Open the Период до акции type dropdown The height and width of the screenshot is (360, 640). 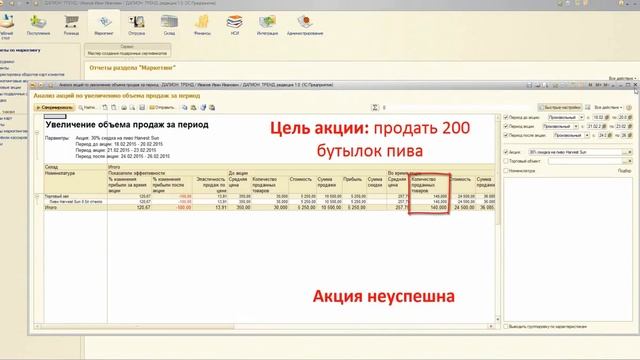tap(582, 117)
